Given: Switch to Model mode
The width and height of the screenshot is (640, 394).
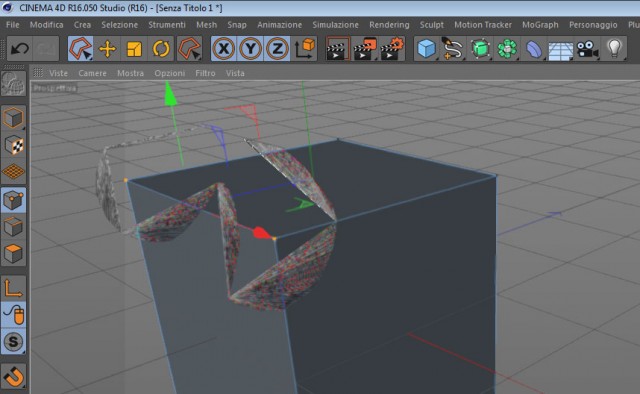Looking at the screenshot, I should coord(13,118).
